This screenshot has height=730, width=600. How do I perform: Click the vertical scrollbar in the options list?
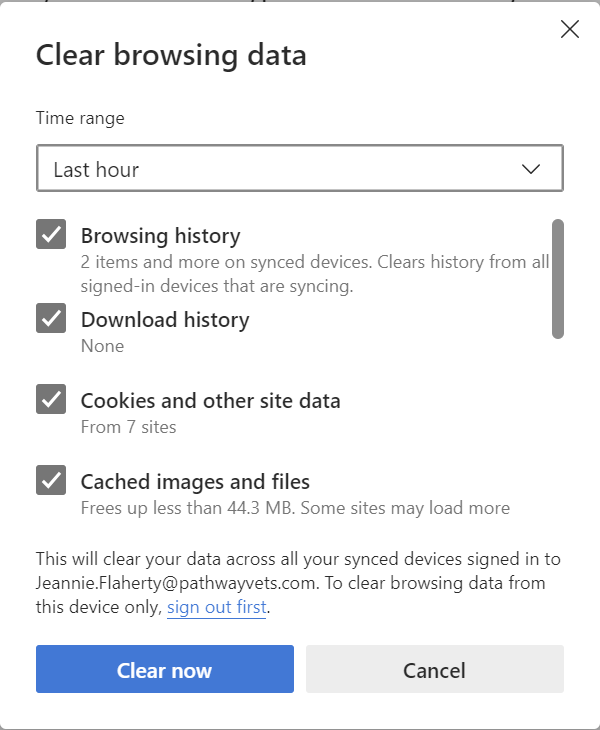click(558, 280)
